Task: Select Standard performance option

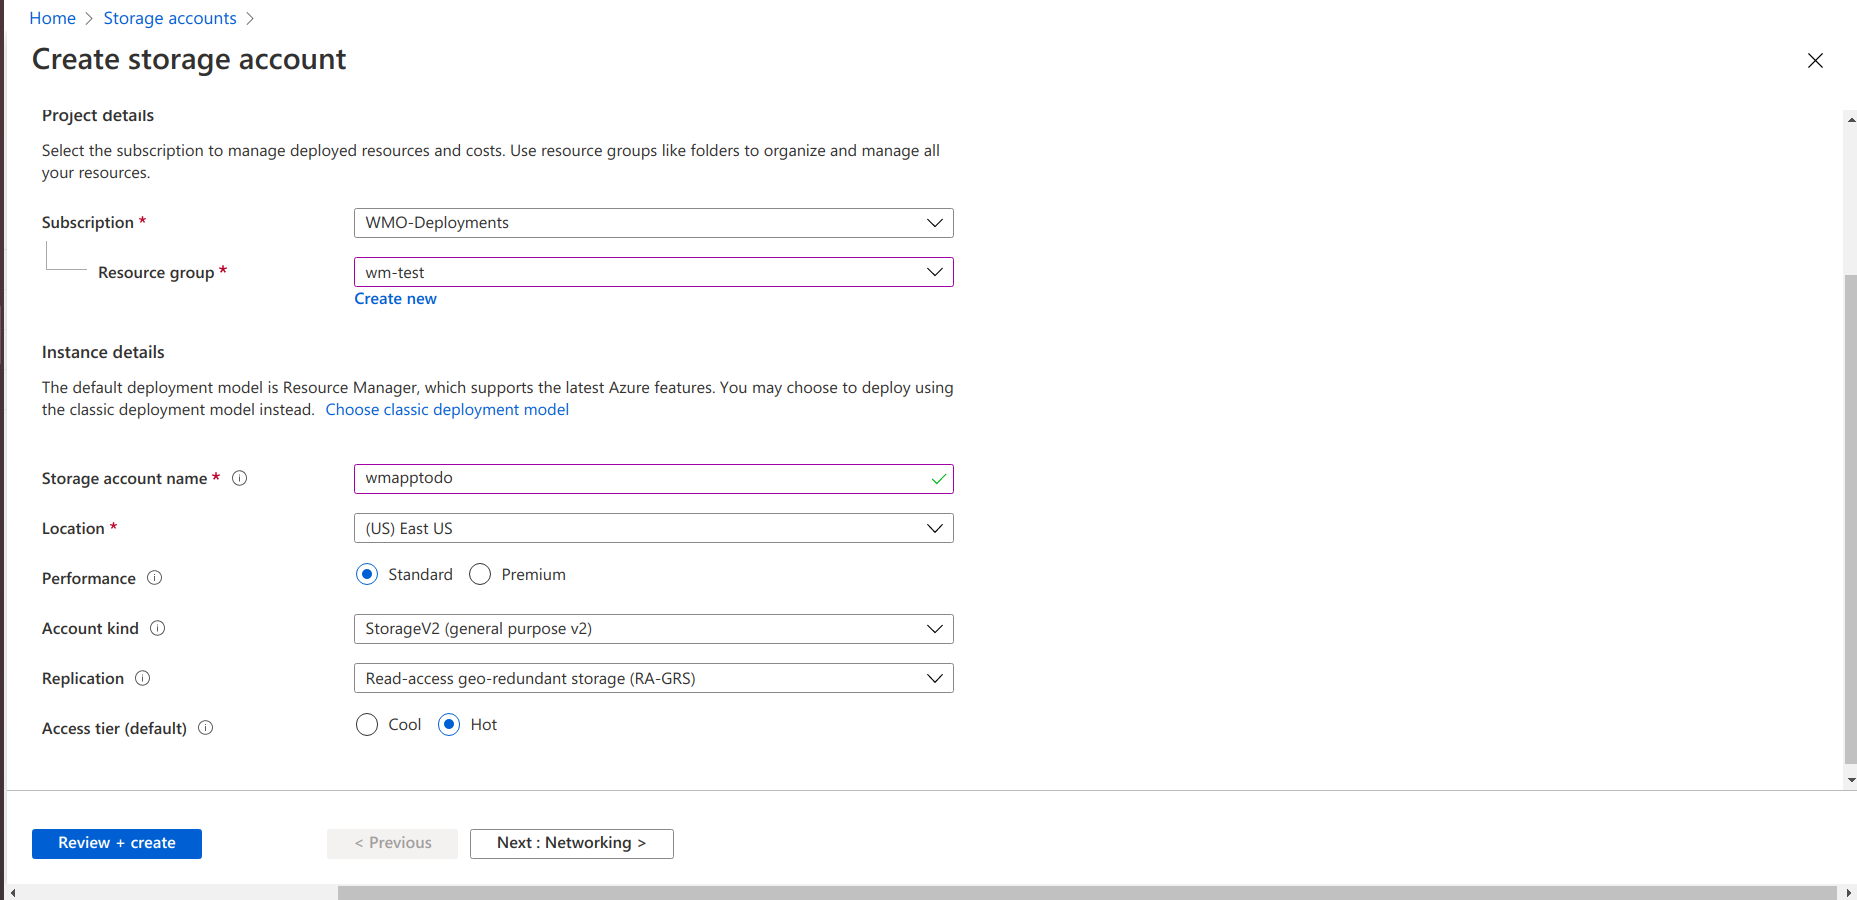Action: point(367,575)
